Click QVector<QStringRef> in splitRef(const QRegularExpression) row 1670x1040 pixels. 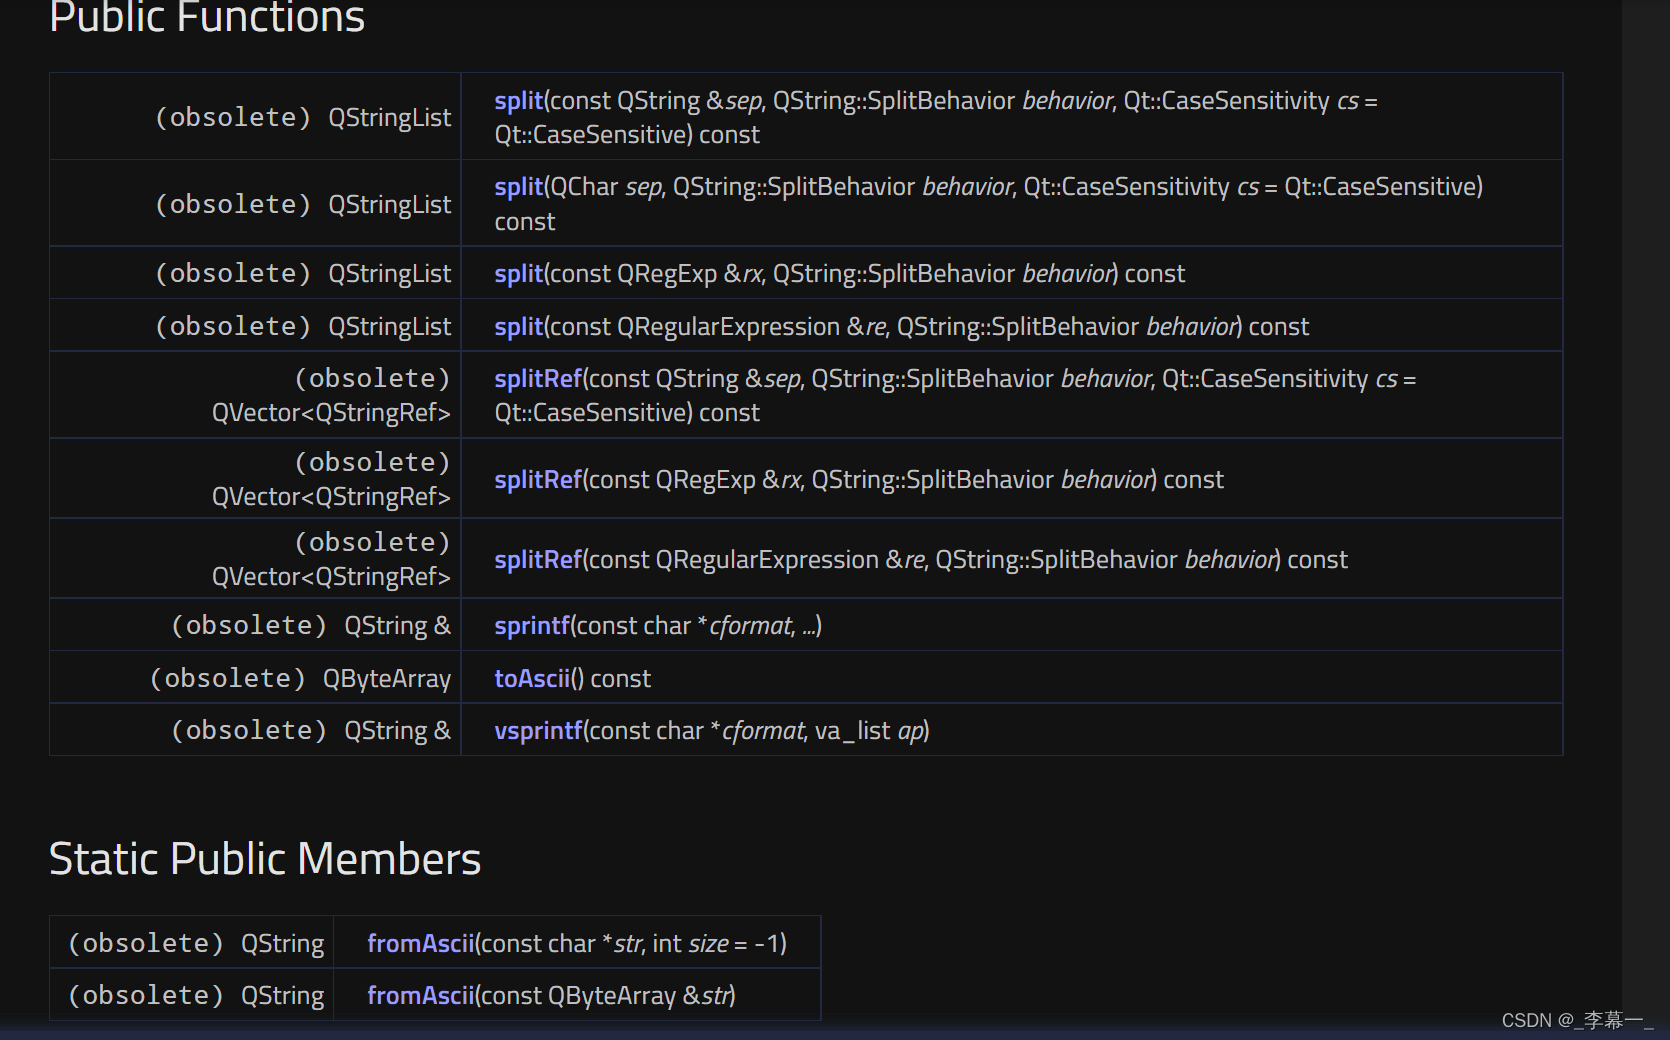point(331,577)
